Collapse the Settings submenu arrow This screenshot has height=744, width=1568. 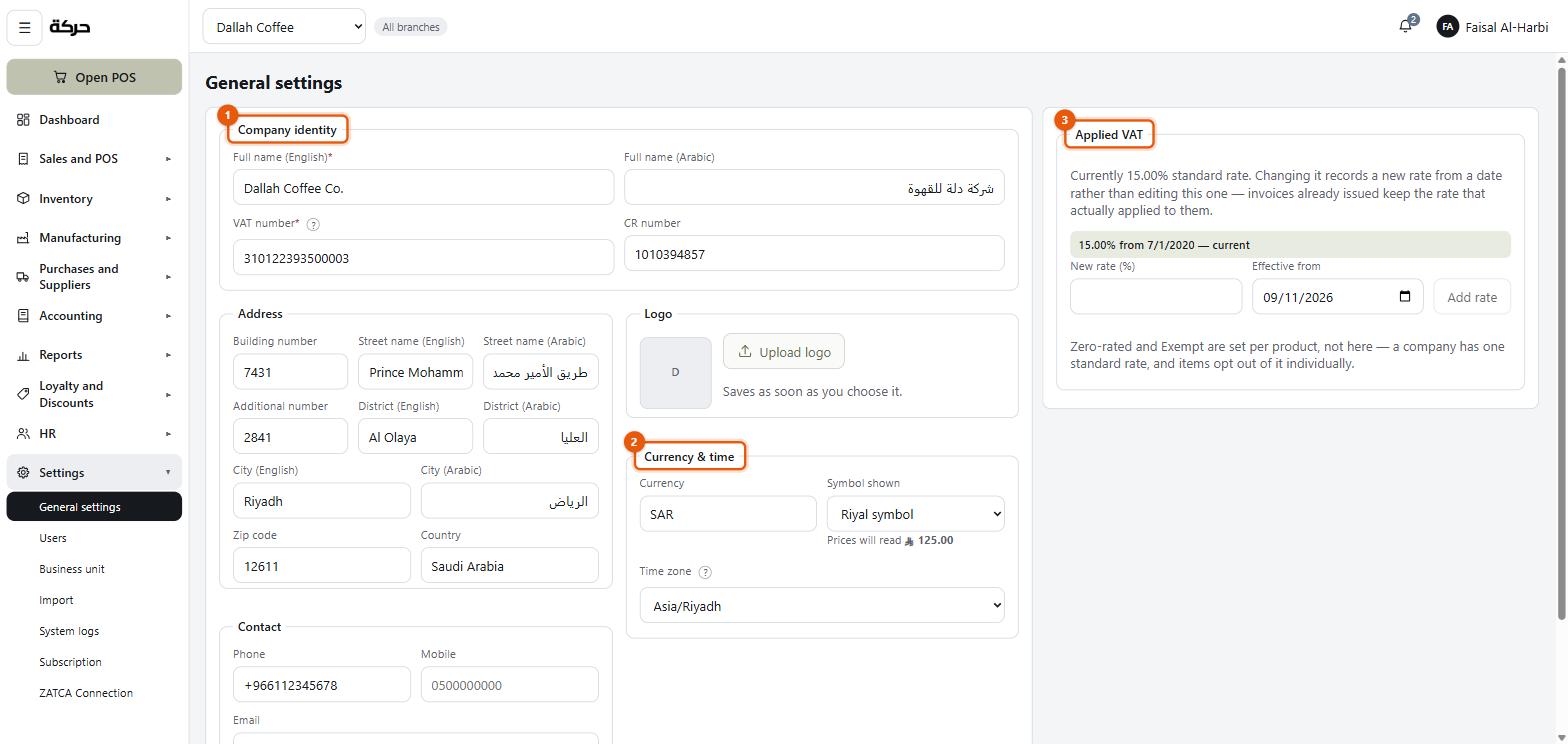click(168, 473)
